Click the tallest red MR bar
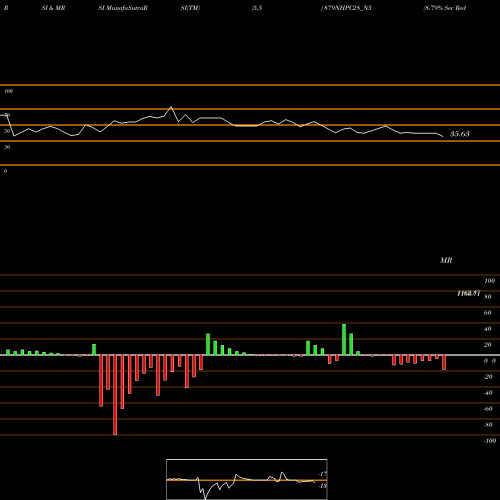The height and width of the screenshot is (500, 500). (x=115, y=395)
